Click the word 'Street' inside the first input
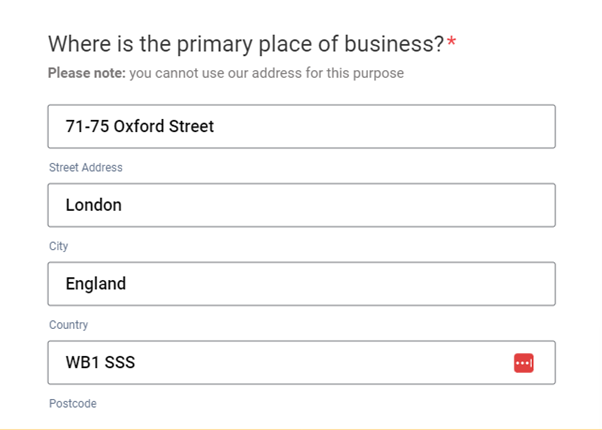602x430 pixels. tap(191, 127)
